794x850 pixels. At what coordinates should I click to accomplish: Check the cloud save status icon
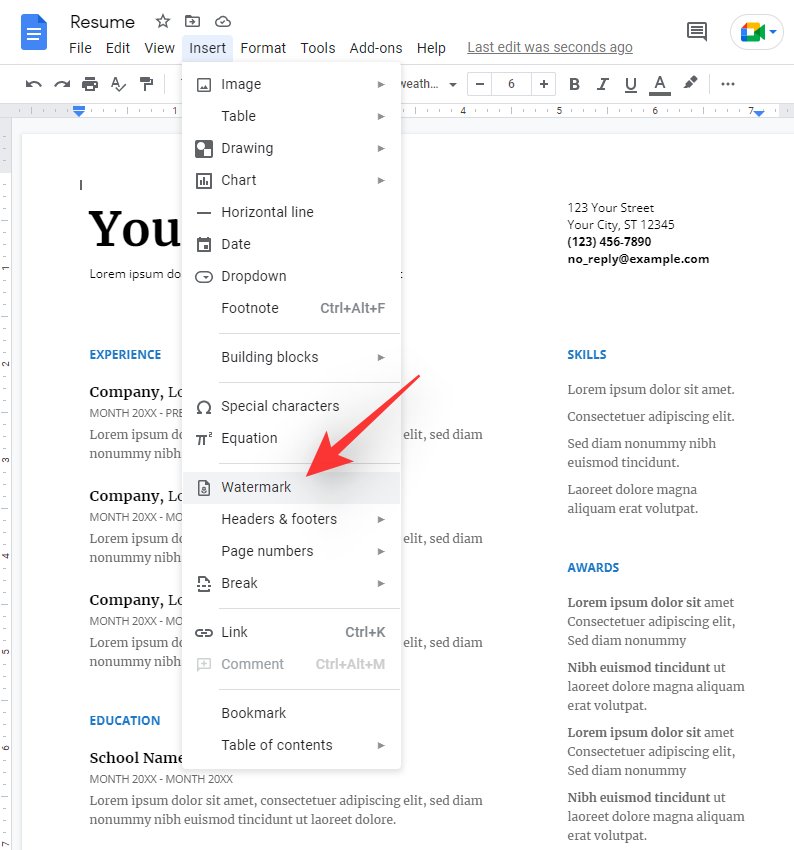pyautogui.click(x=223, y=22)
